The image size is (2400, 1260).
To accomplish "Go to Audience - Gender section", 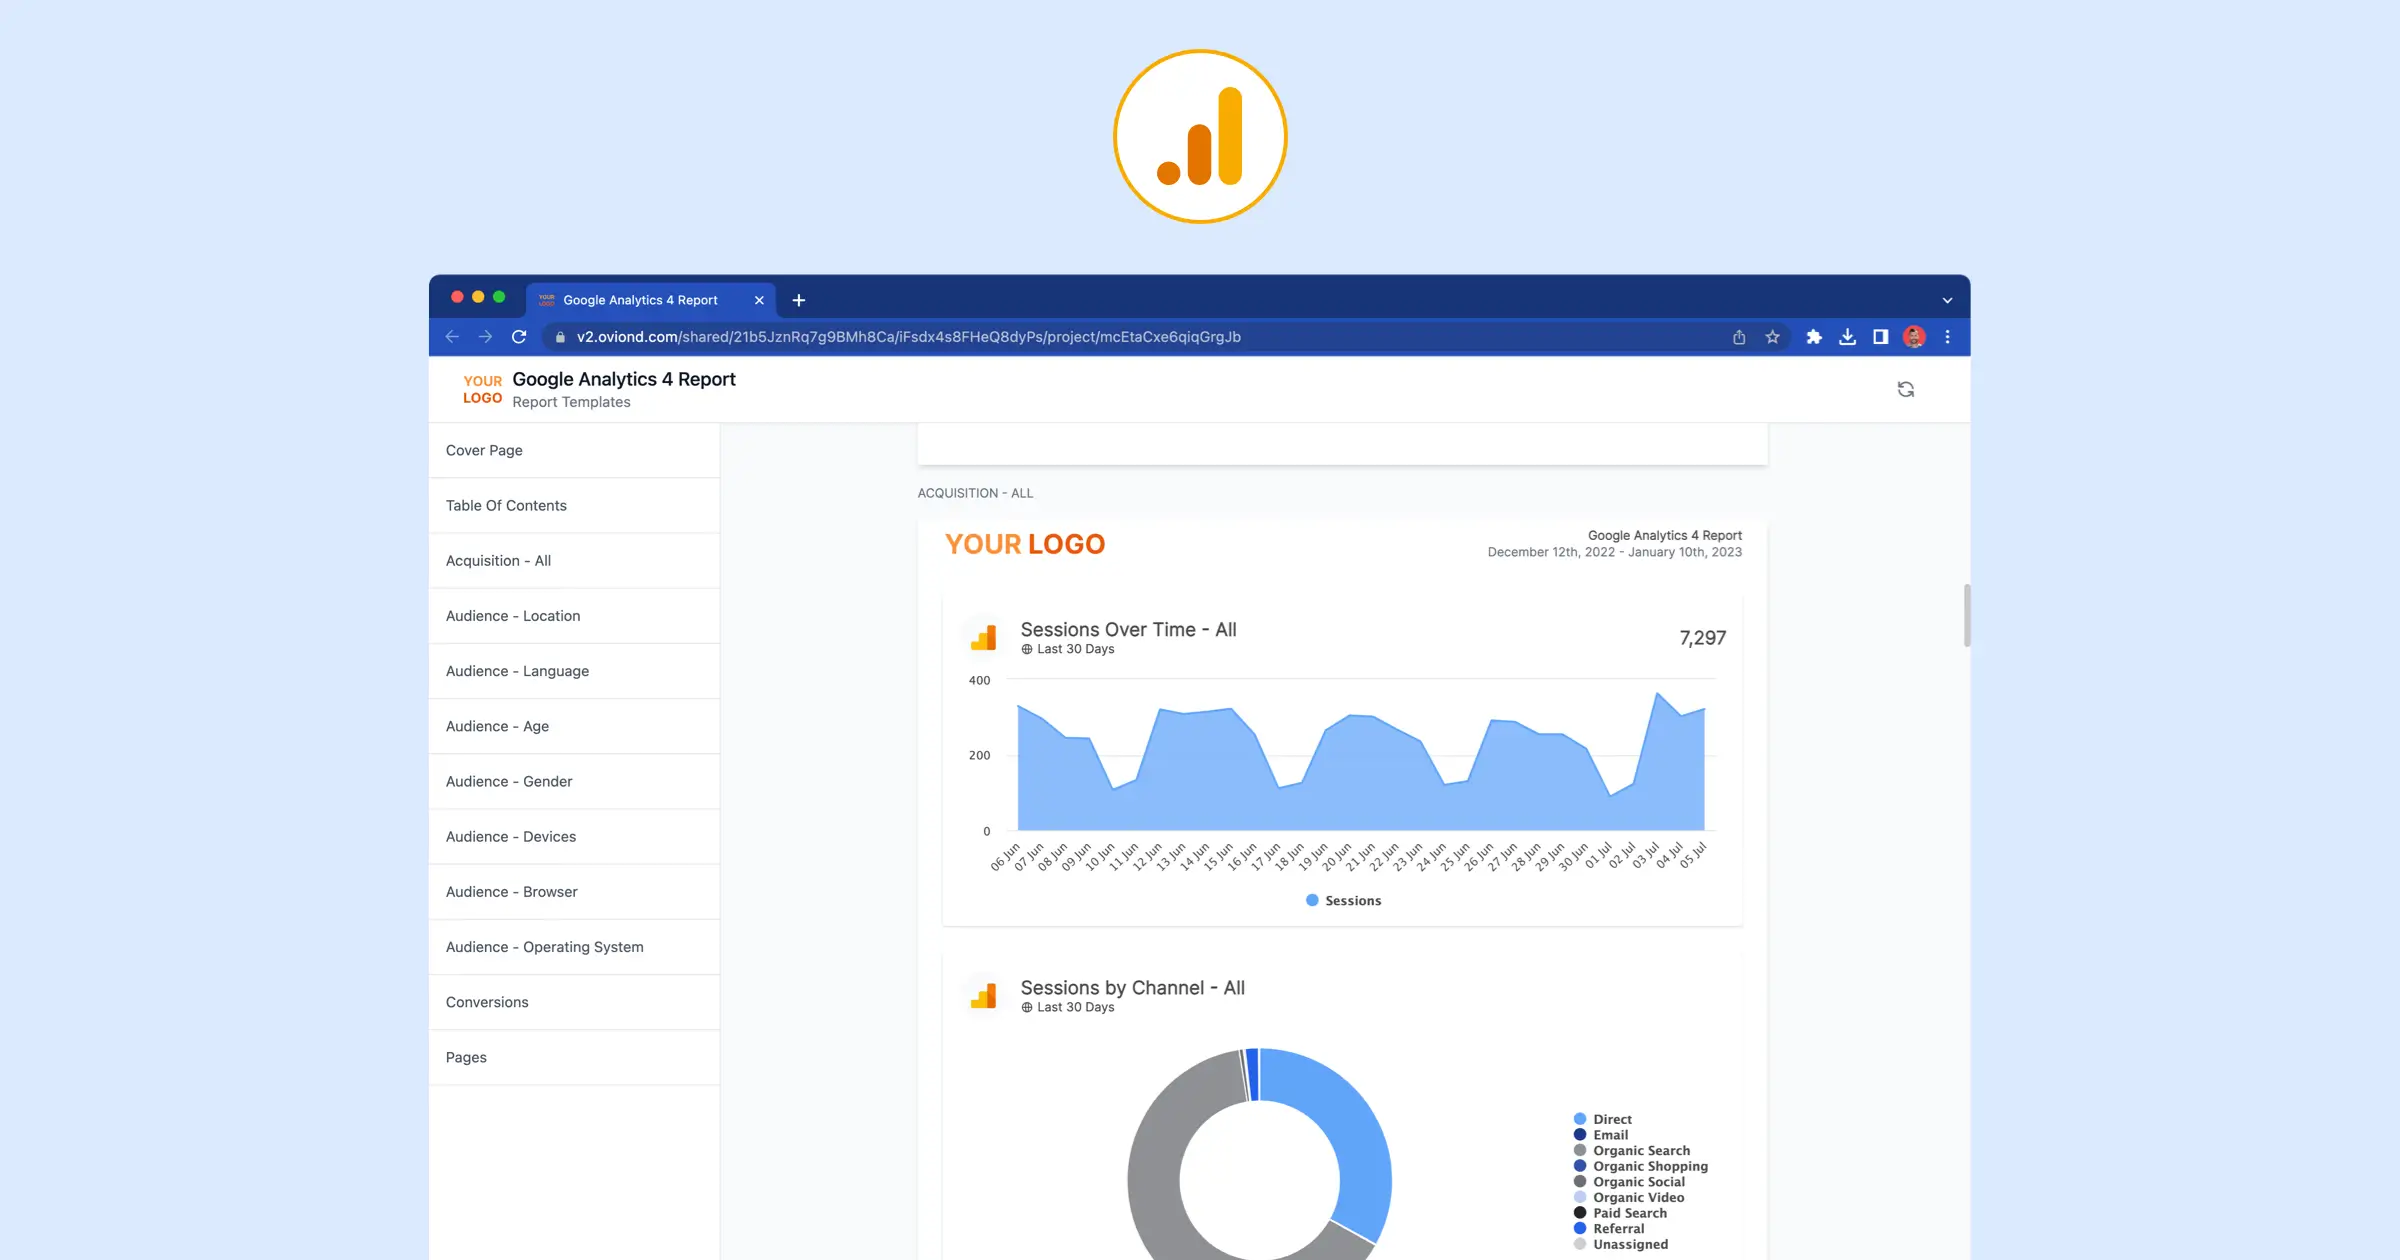I will point(574,781).
